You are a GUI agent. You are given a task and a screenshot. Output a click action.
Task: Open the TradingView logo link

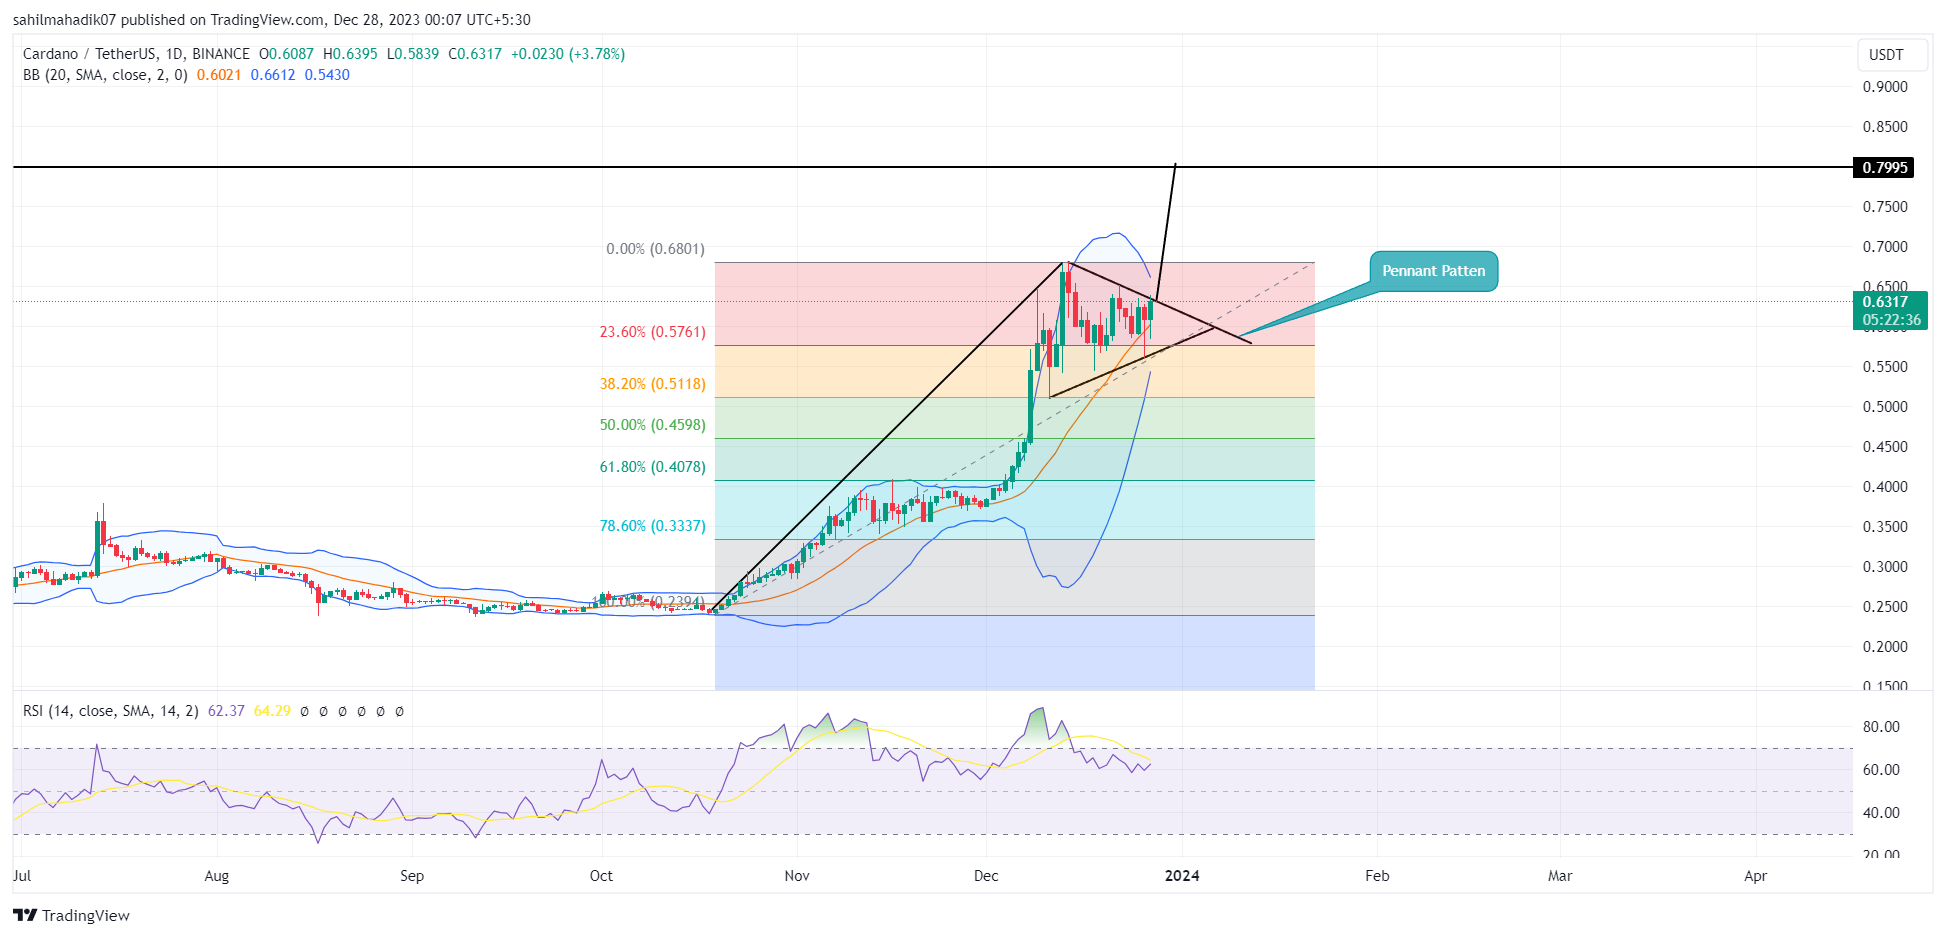[71, 915]
